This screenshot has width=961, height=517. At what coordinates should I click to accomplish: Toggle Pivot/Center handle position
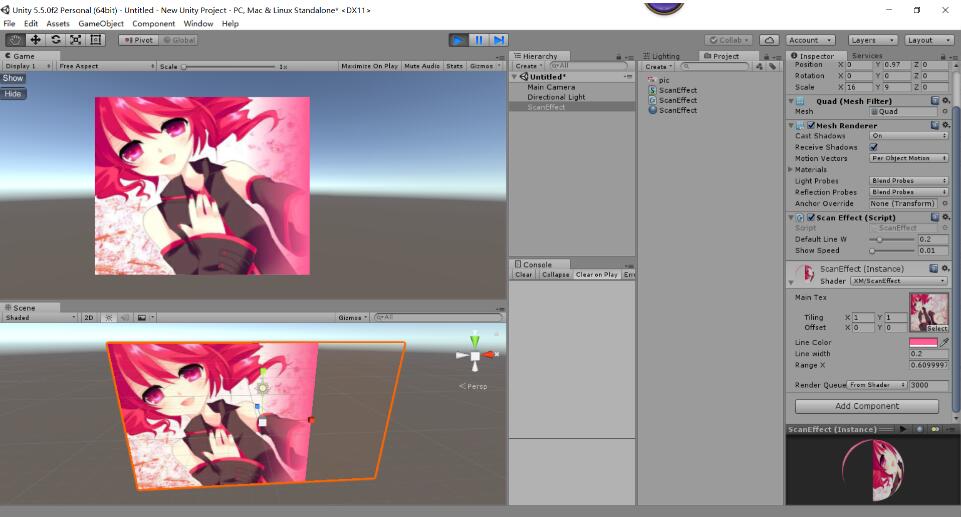click(x=138, y=40)
